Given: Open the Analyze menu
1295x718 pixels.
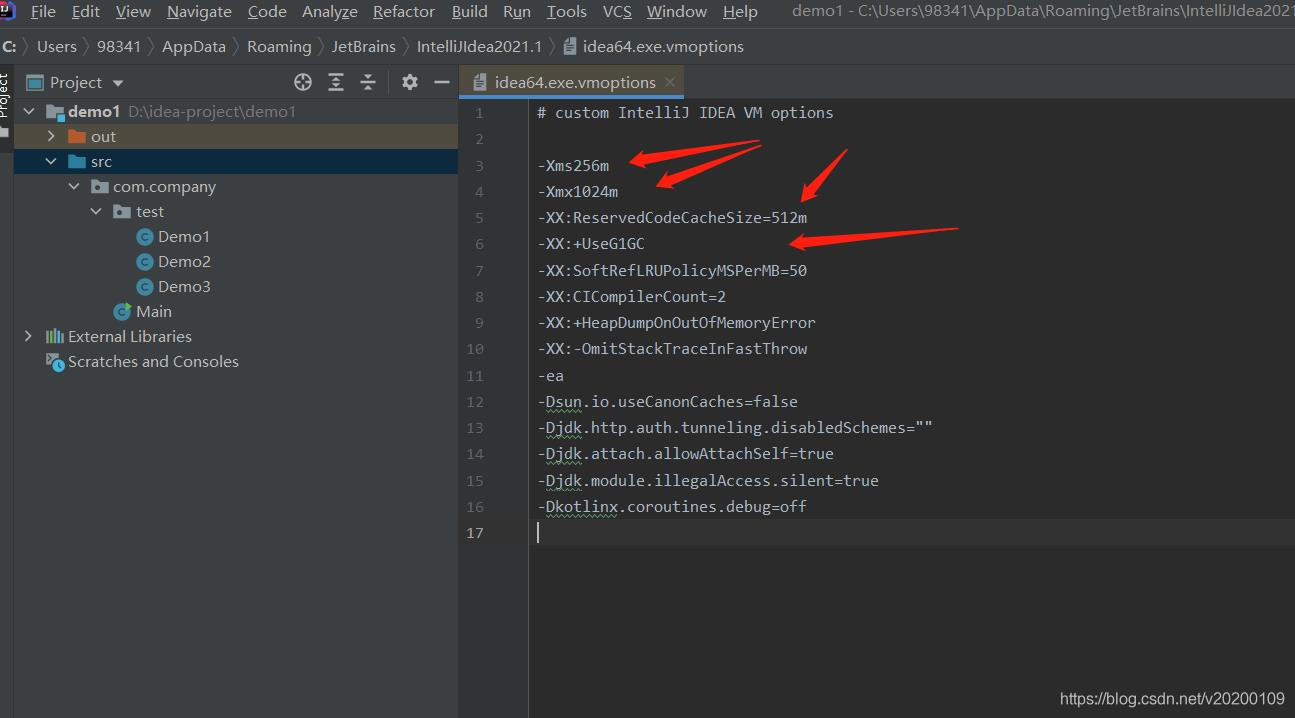Looking at the screenshot, I should tap(330, 12).
